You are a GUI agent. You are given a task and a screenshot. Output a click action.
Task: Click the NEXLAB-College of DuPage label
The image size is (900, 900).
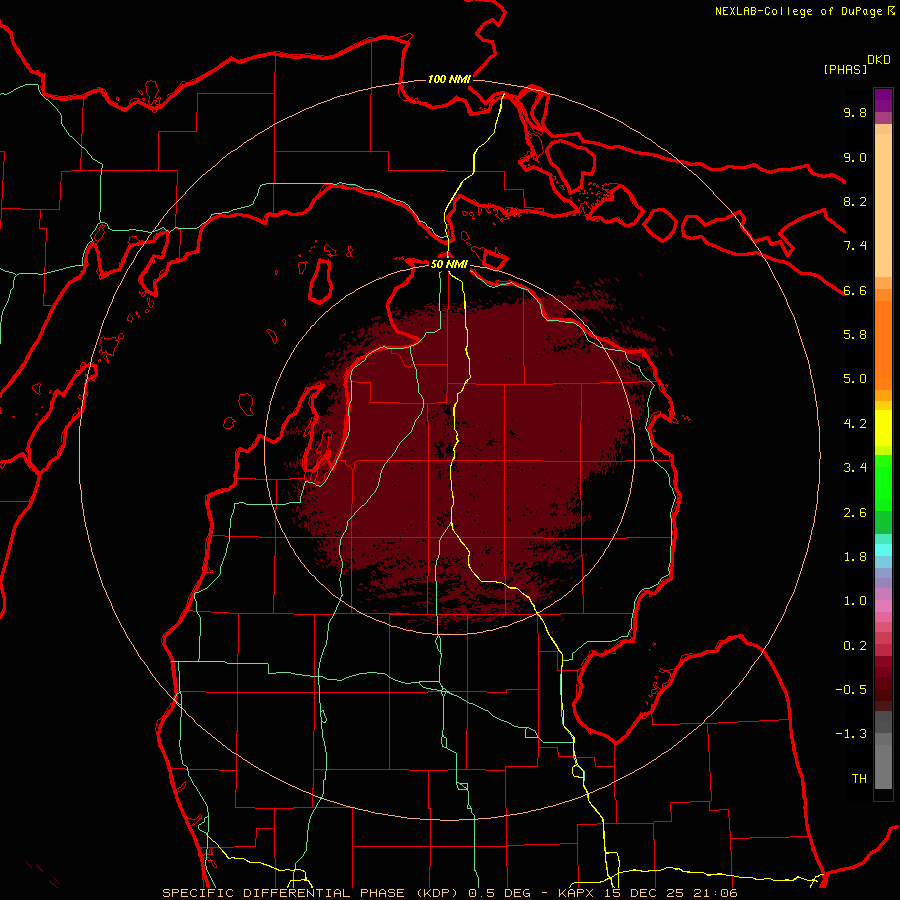[804, 11]
